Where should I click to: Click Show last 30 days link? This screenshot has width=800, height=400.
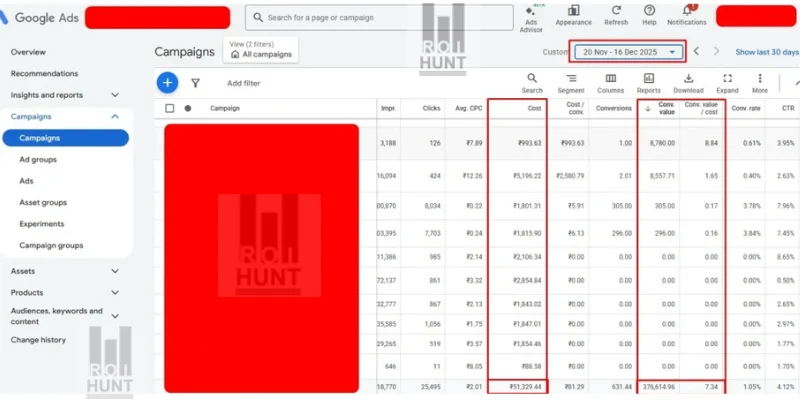click(x=767, y=52)
